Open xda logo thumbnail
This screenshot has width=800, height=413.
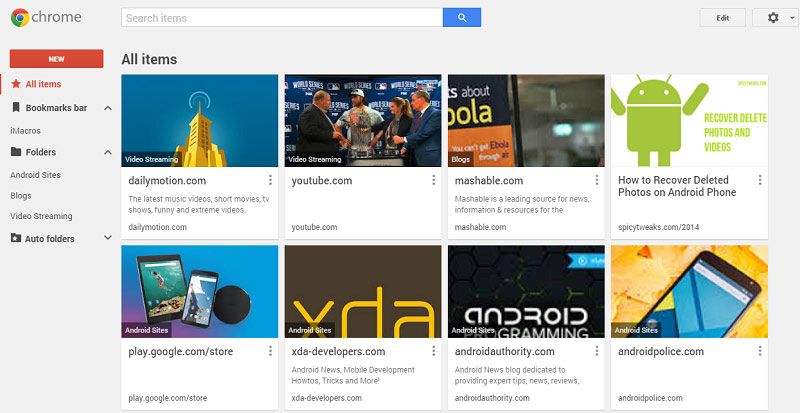tap(363, 291)
